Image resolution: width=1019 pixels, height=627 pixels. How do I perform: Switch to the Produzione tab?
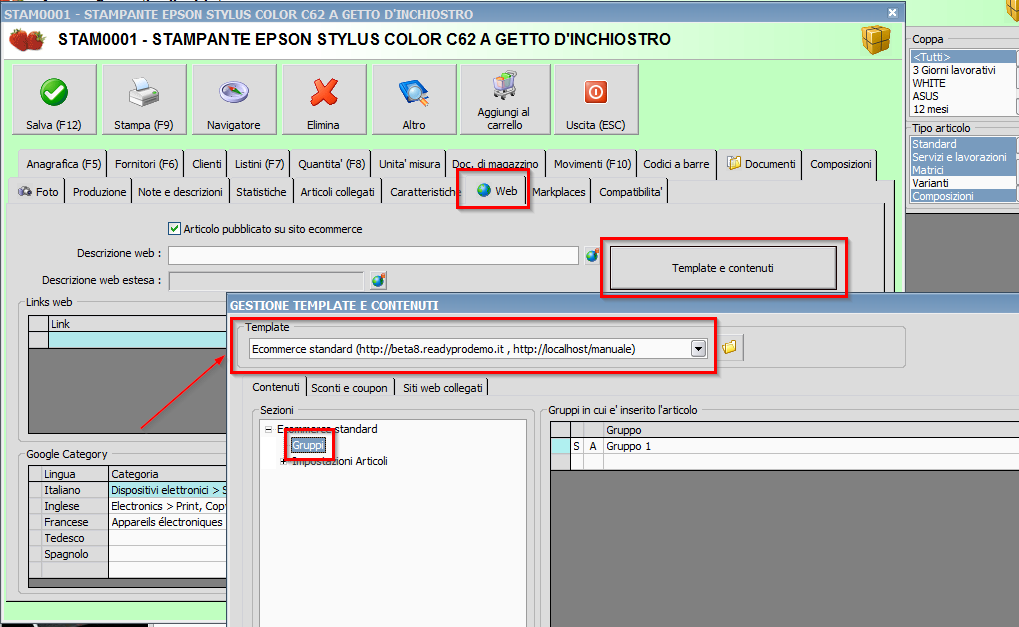pyautogui.click(x=99, y=192)
